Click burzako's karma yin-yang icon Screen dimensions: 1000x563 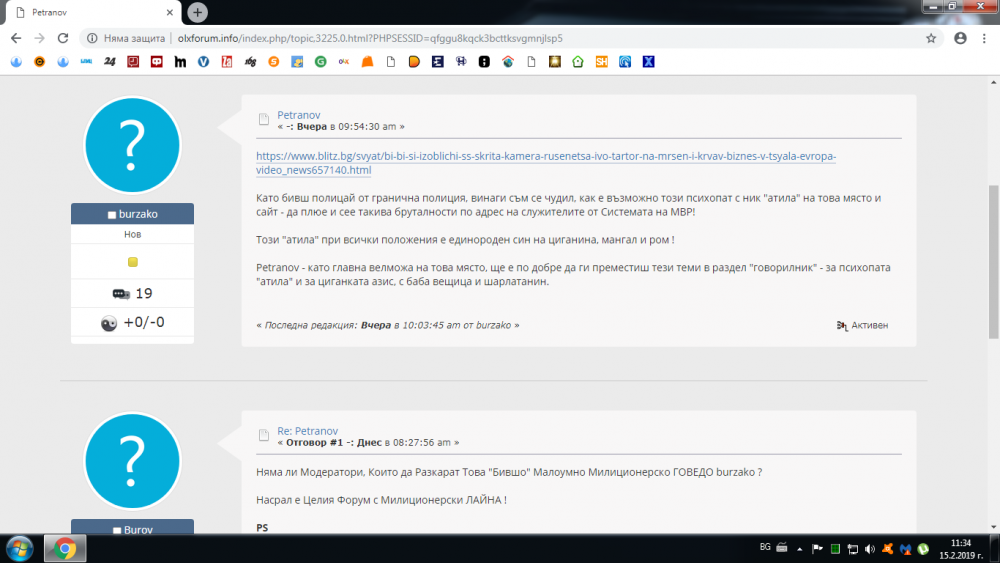pyautogui.click(x=109, y=323)
